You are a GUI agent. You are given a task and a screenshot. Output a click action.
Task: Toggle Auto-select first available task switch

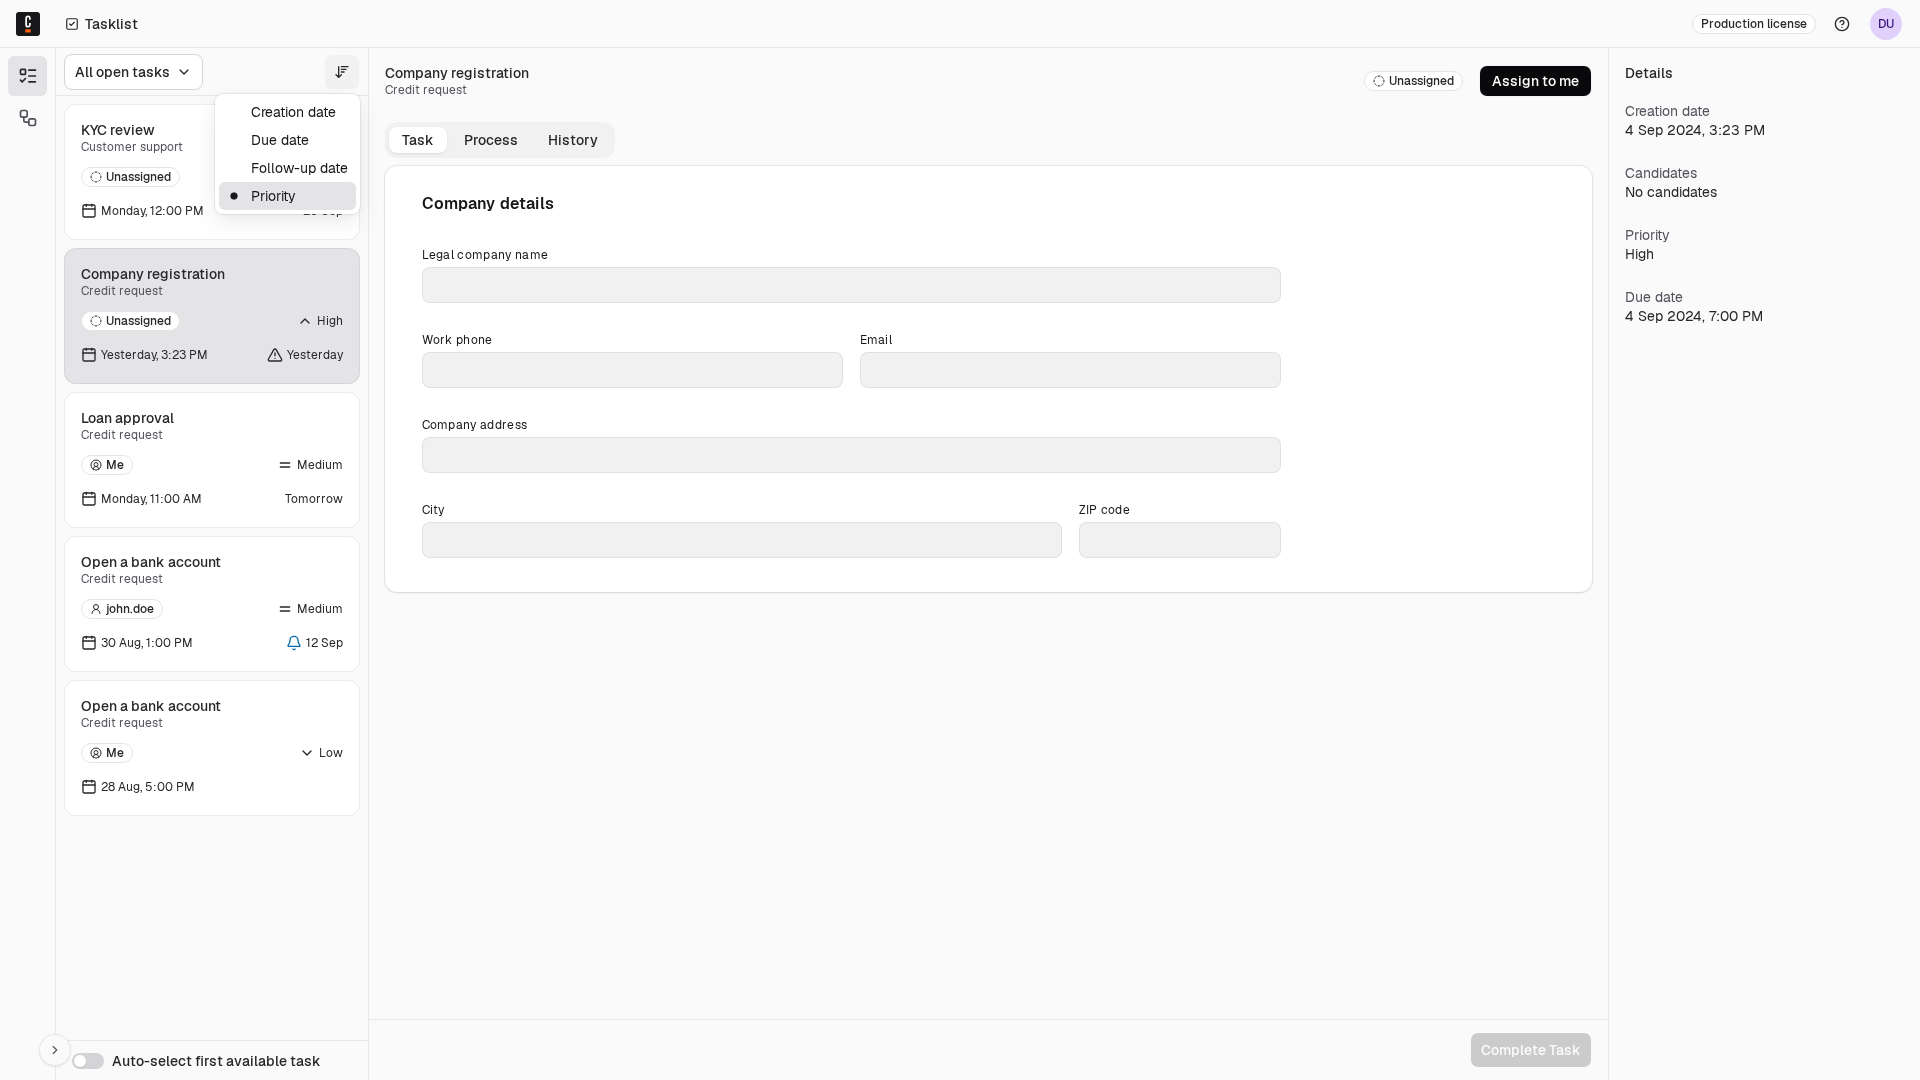click(88, 1061)
